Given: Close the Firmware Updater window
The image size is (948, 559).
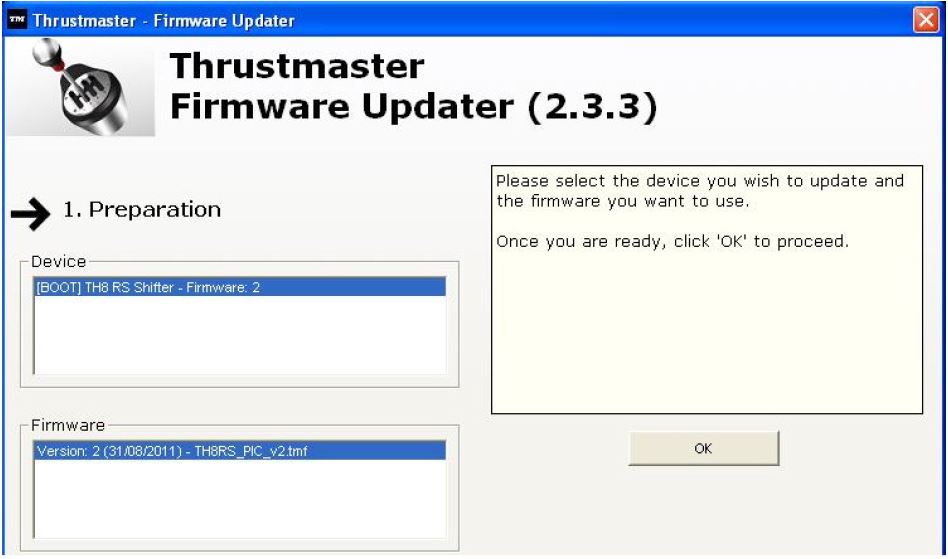Looking at the screenshot, I should point(926,20).
